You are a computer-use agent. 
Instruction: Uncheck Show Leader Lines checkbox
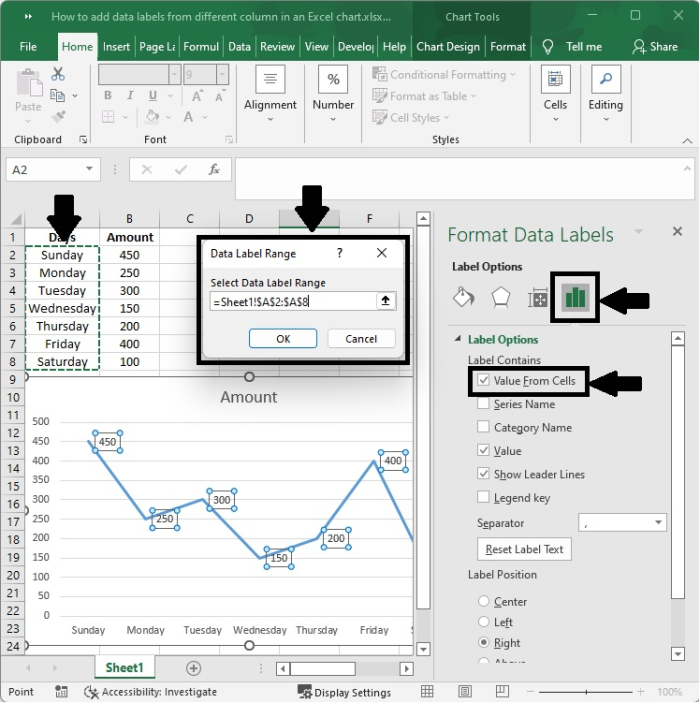pyautogui.click(x=483, y=473)
